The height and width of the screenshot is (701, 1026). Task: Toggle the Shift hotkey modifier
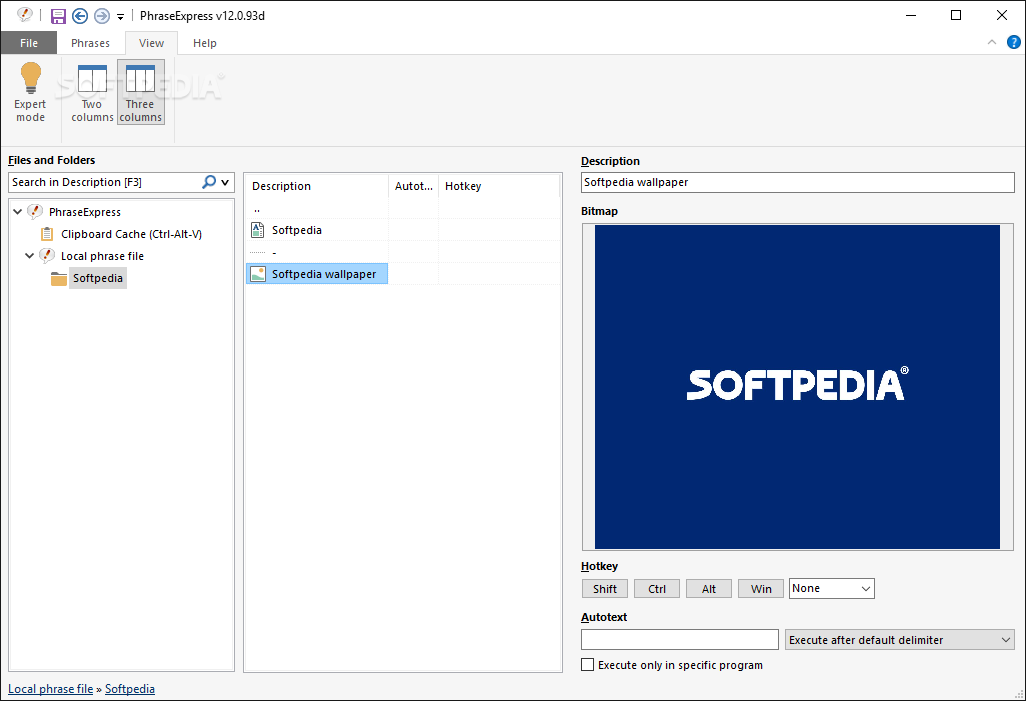pyautogui.click(x=605, y=588)
